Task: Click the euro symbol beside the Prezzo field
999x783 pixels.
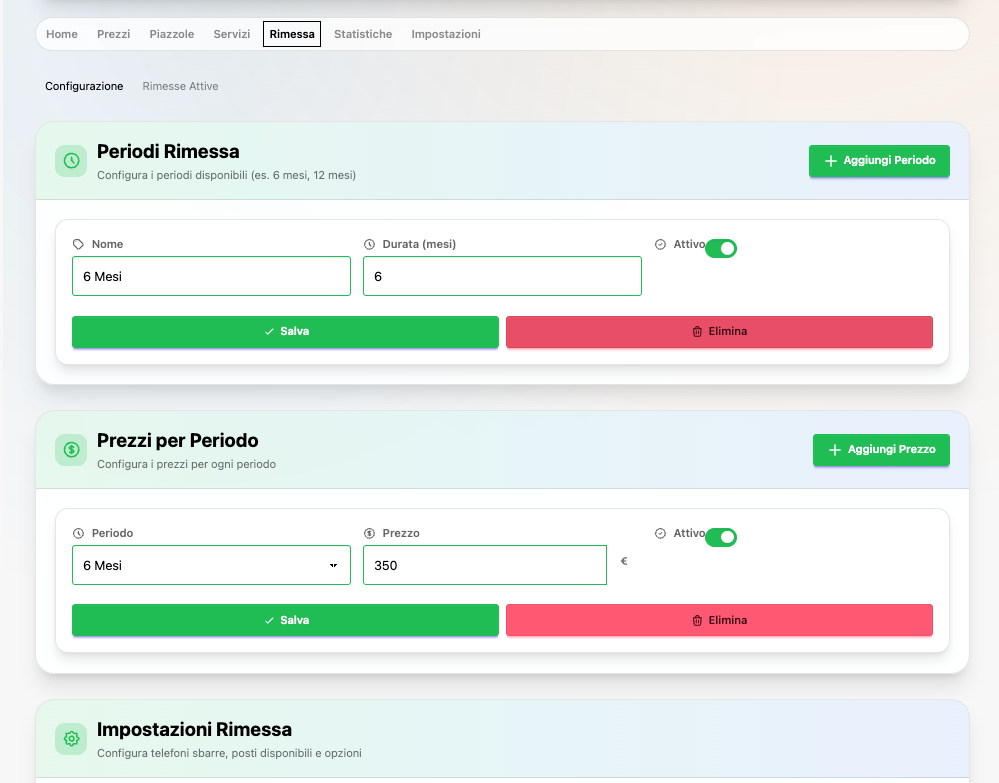Action: tap(623, 561)
